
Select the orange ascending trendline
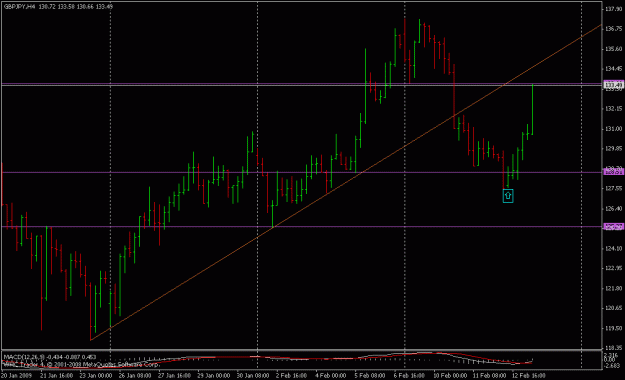click(346, 182)
